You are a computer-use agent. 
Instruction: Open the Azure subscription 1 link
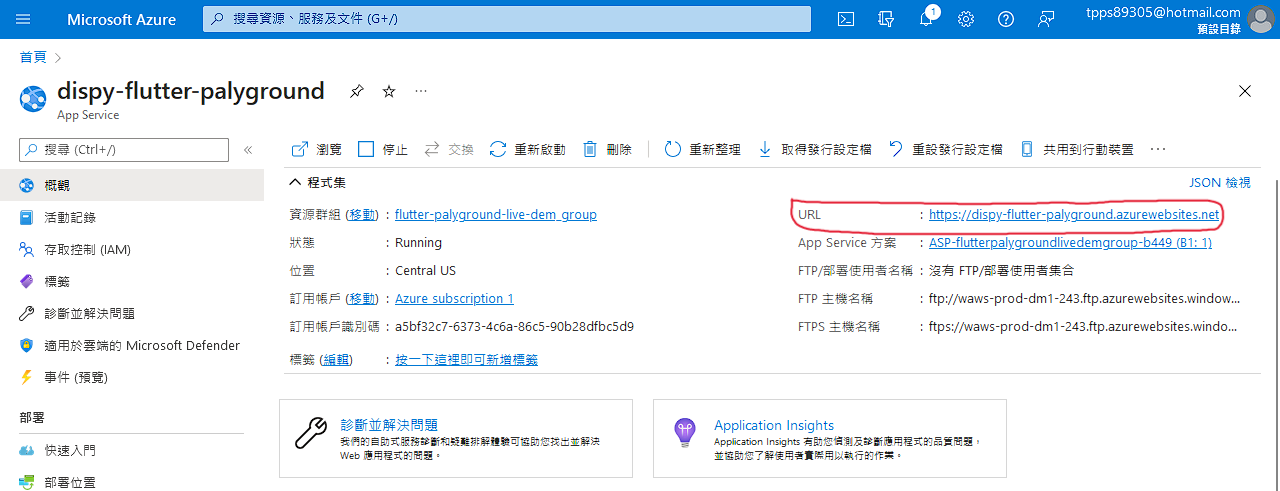(x=454, y=298)
